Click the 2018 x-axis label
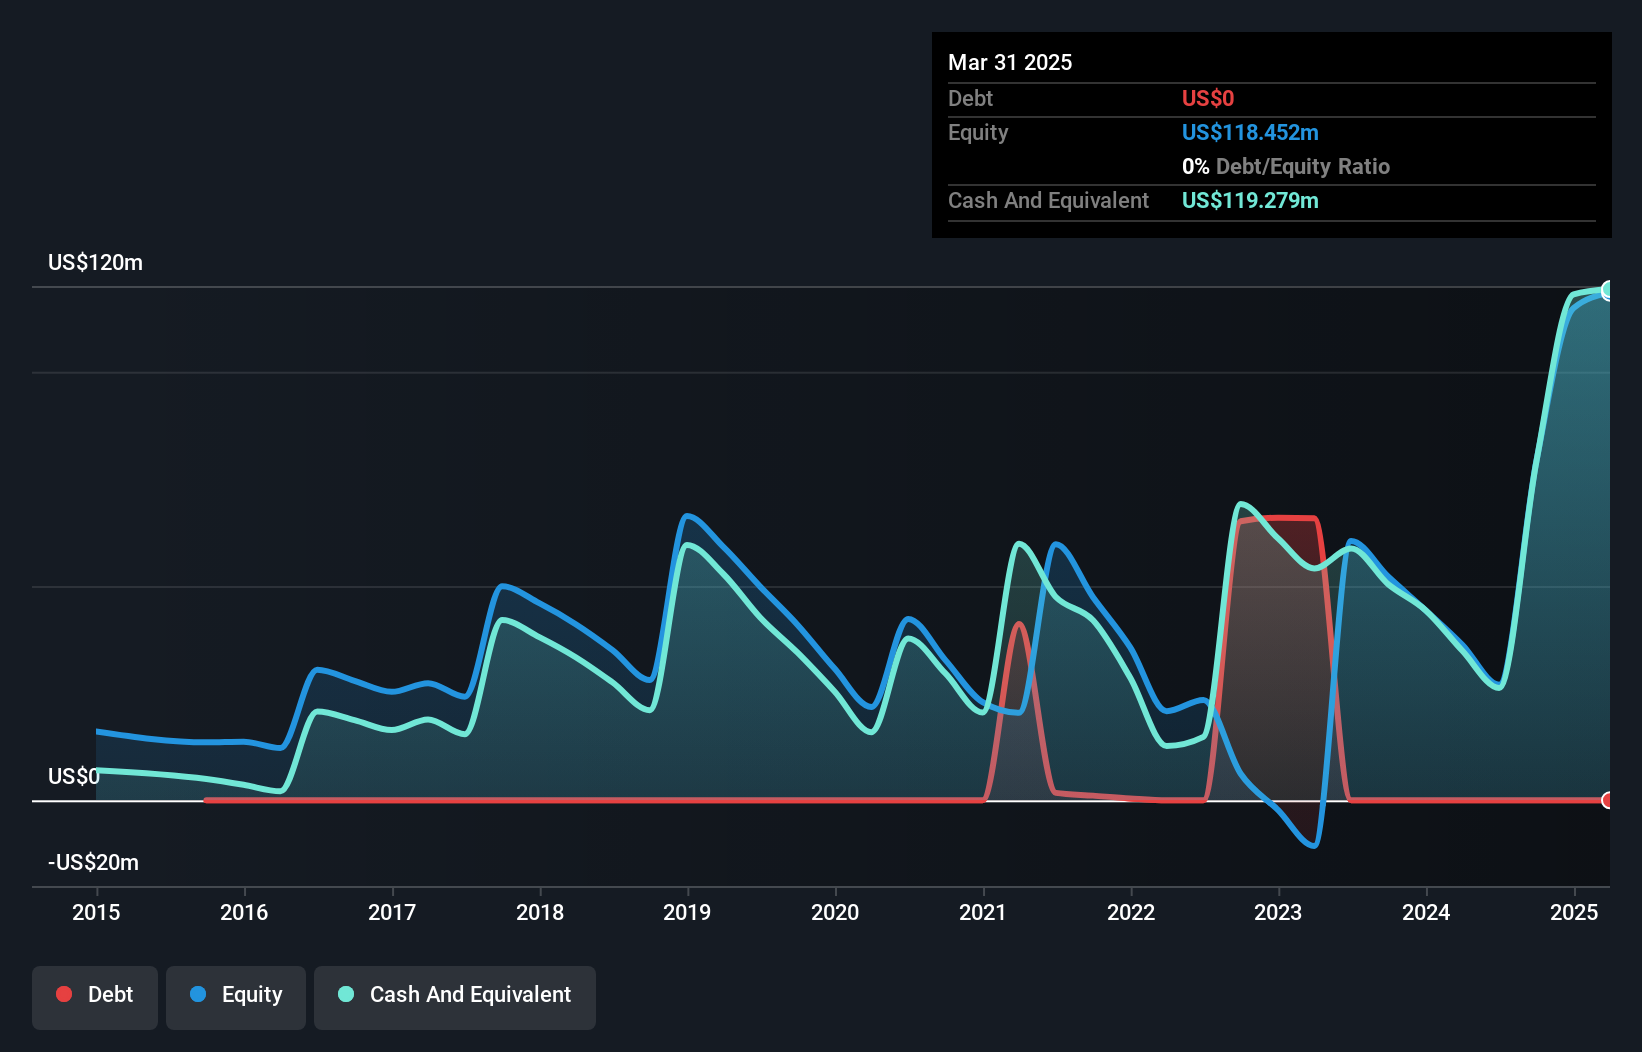The image size is (1642, 1052). click(540, 912)
